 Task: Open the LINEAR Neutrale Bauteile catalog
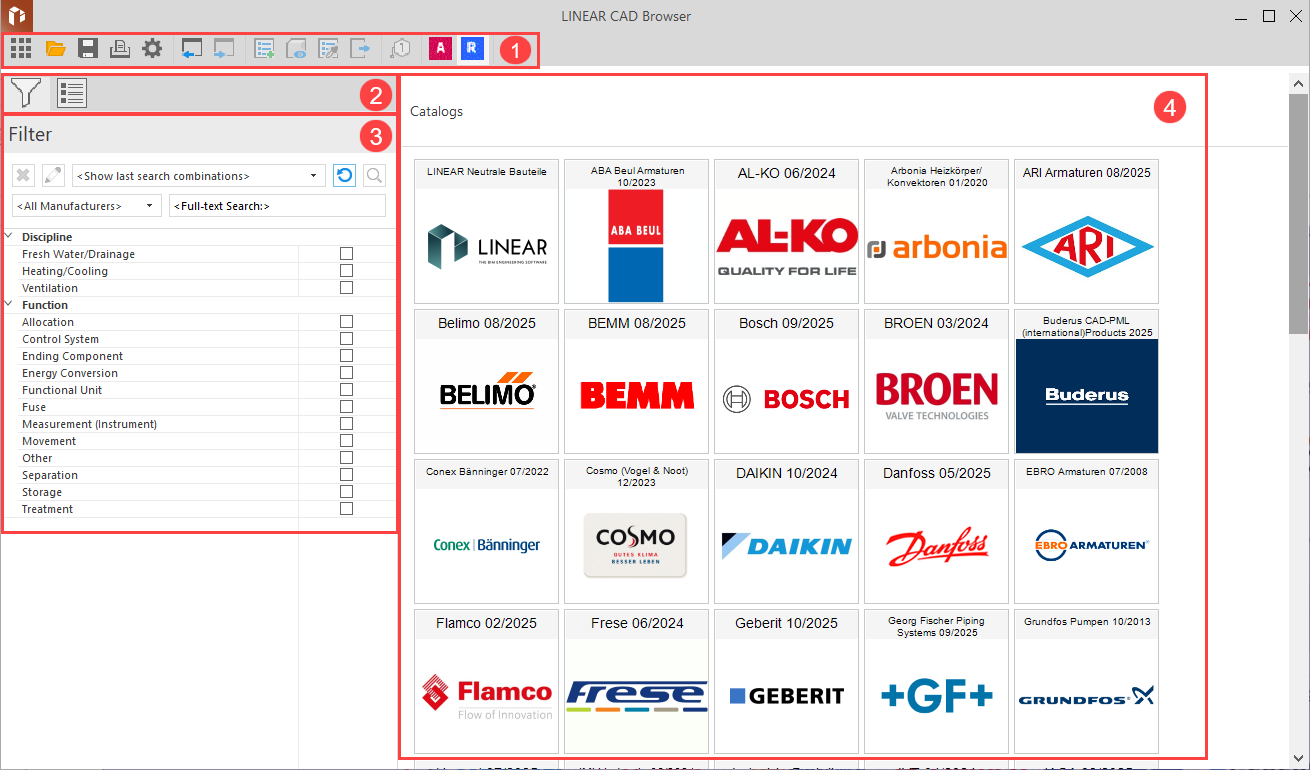(x=487, y=231)
